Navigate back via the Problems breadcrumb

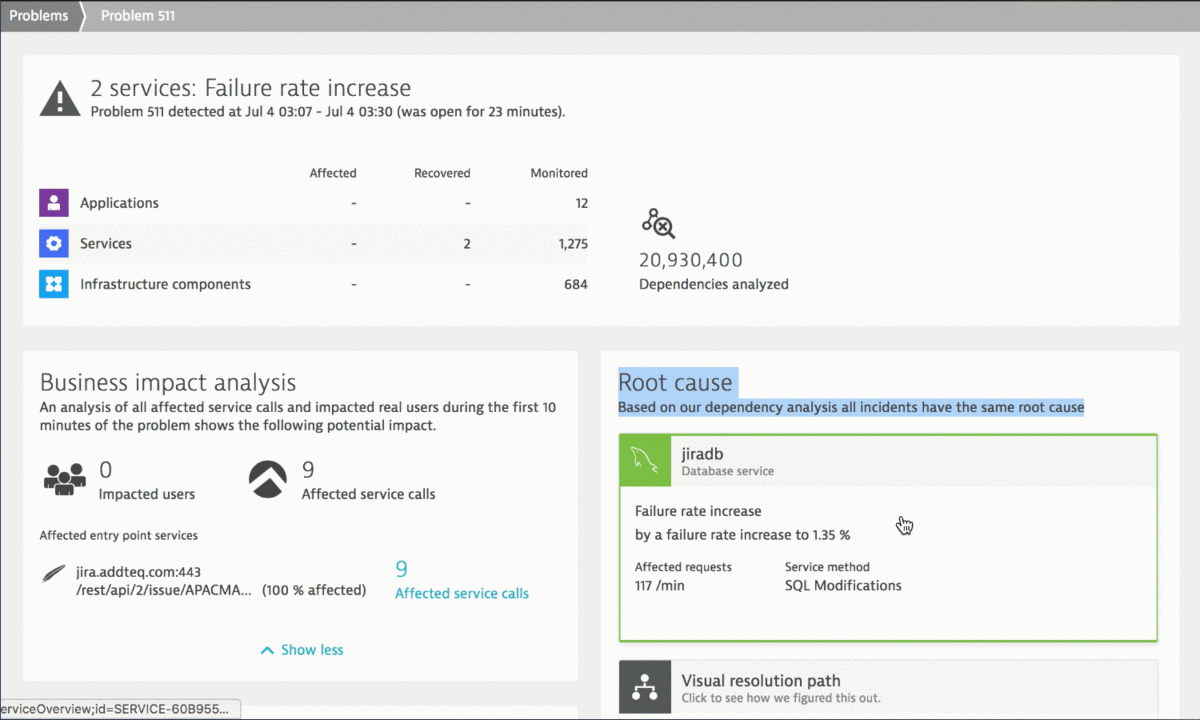pos(38,15)
